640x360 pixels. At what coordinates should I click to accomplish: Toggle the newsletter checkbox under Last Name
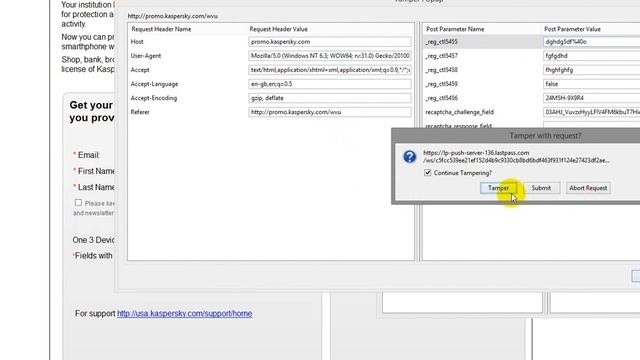click(x=78, y=202)
